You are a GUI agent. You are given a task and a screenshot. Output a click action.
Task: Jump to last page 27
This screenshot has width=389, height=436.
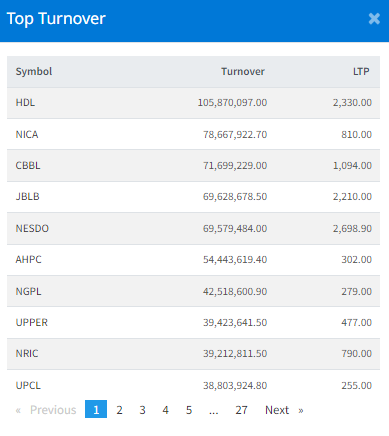241,410
